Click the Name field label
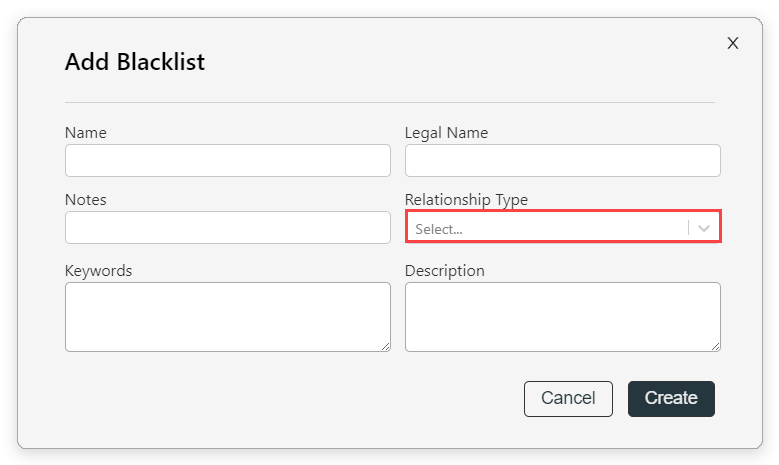The height and width of the screenshot is (465, 779). pos(85,133)
